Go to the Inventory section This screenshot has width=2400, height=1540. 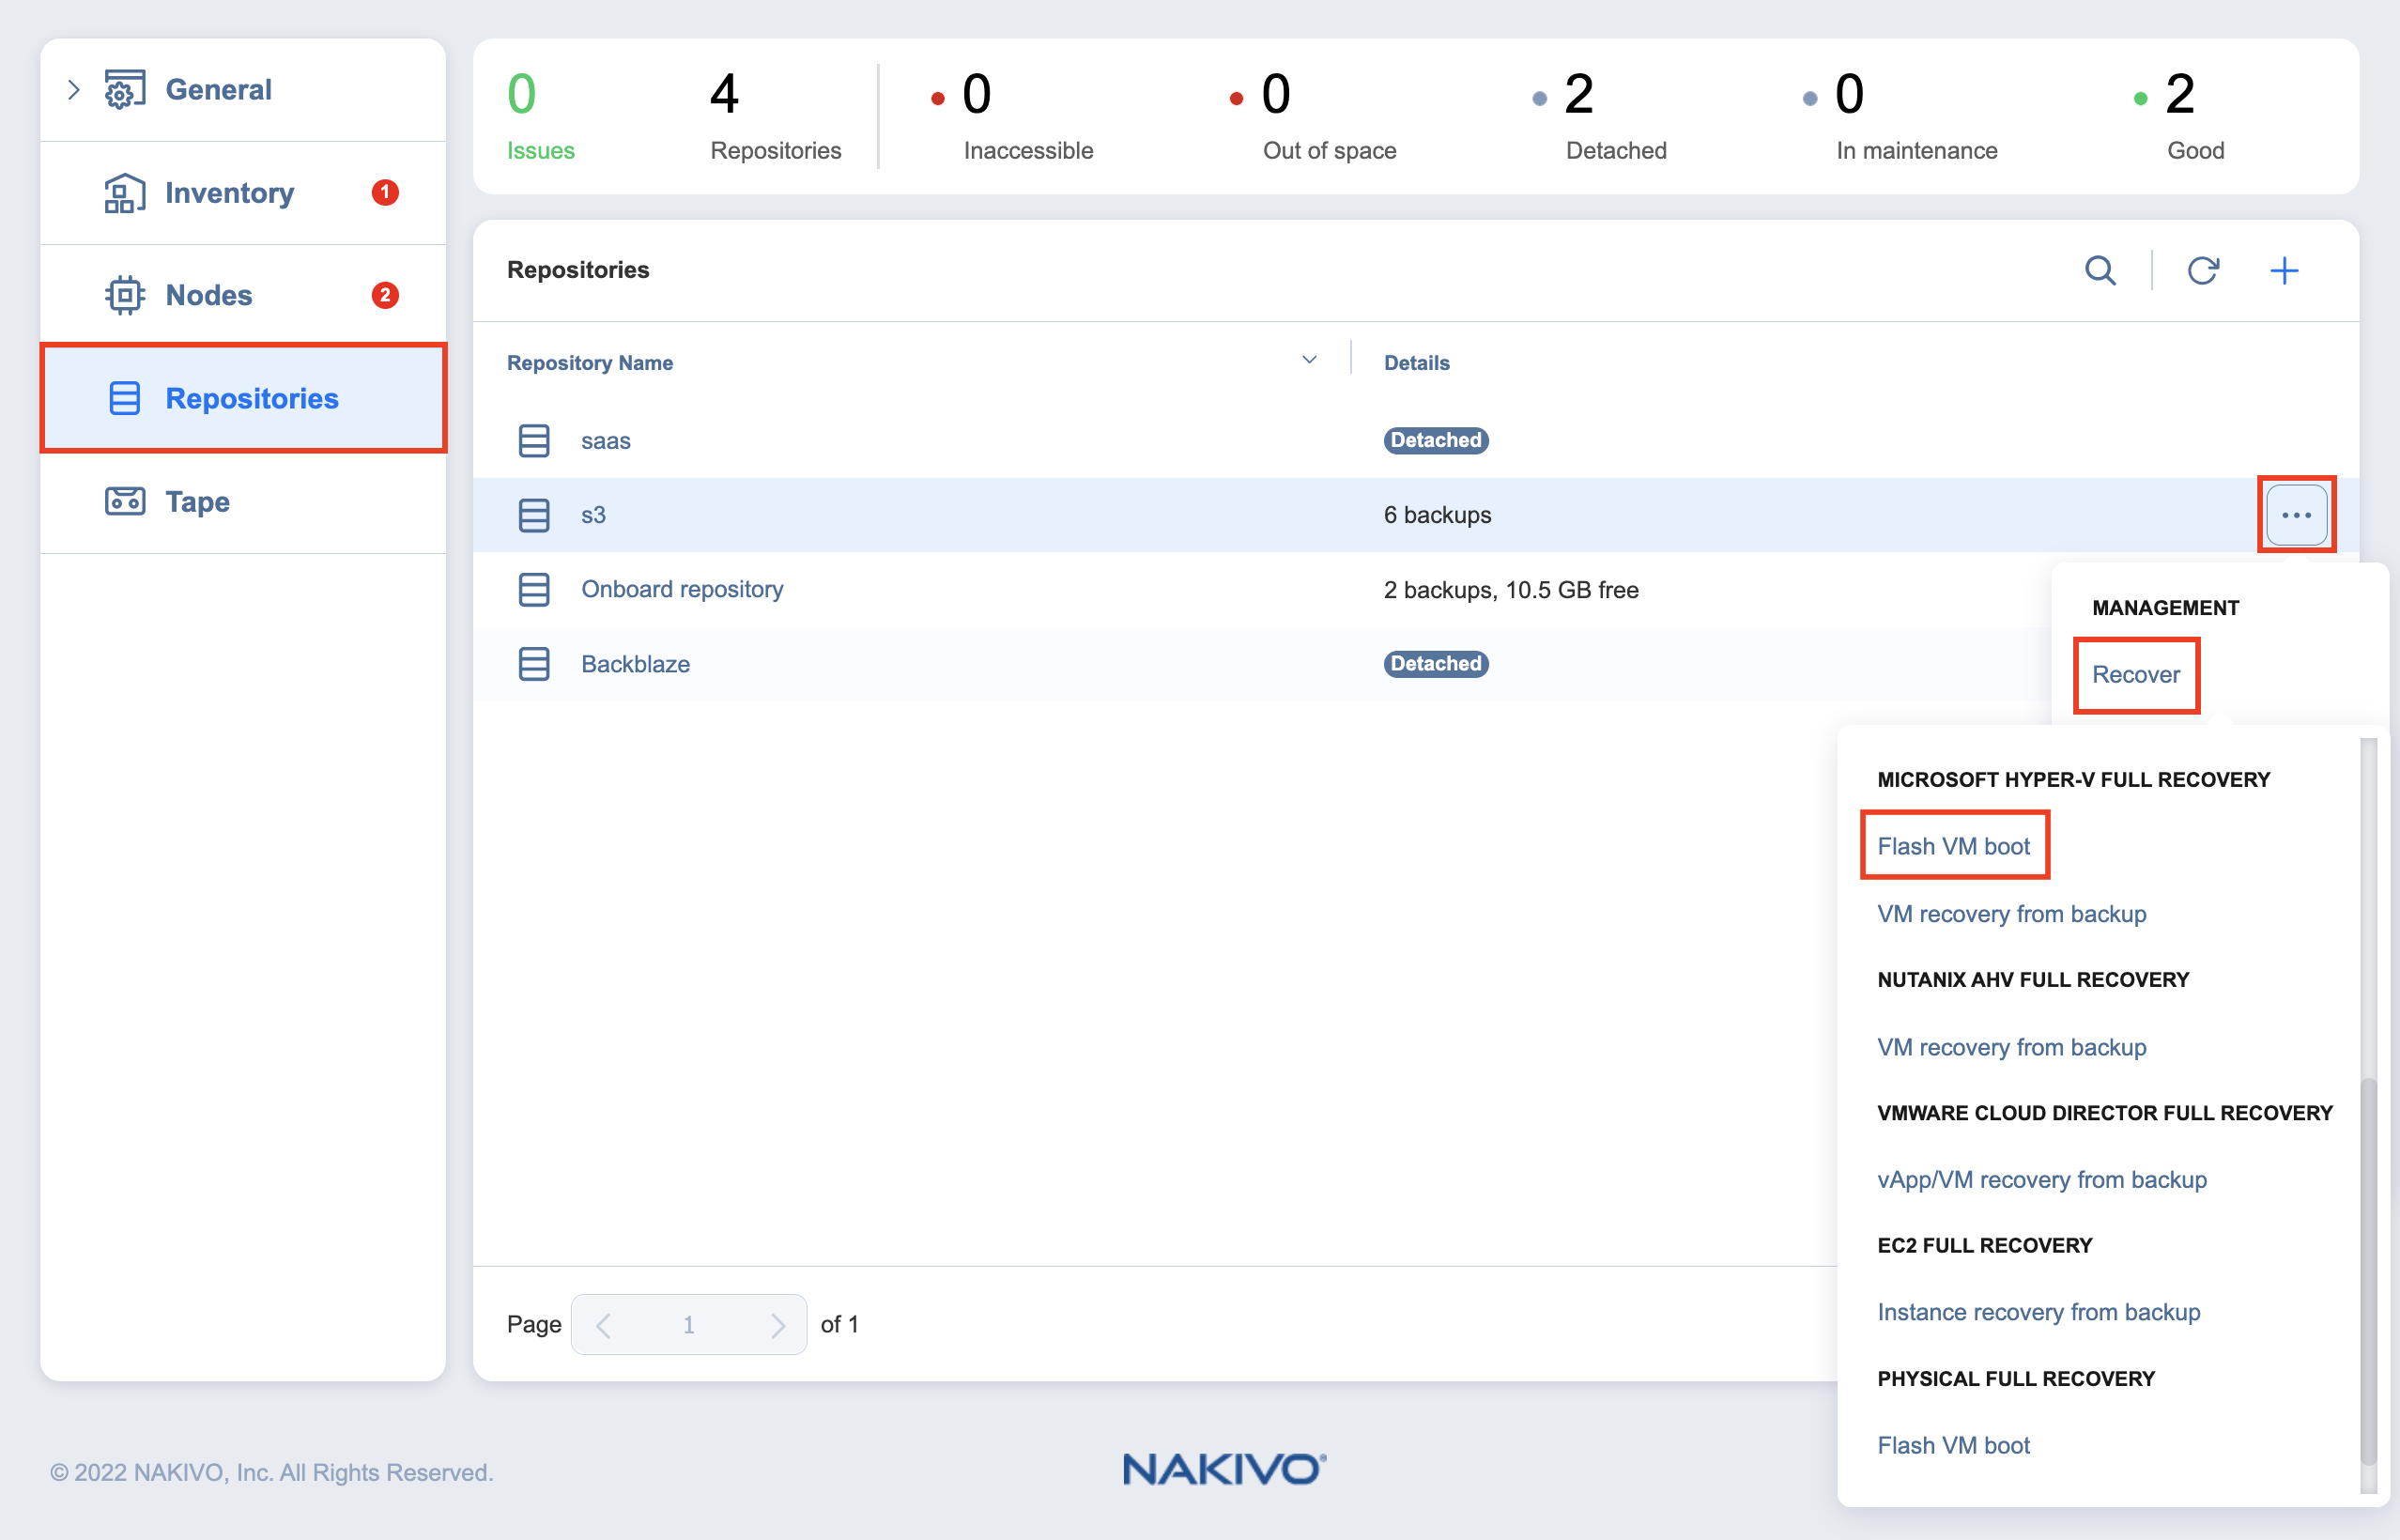(x=230, y=193)
